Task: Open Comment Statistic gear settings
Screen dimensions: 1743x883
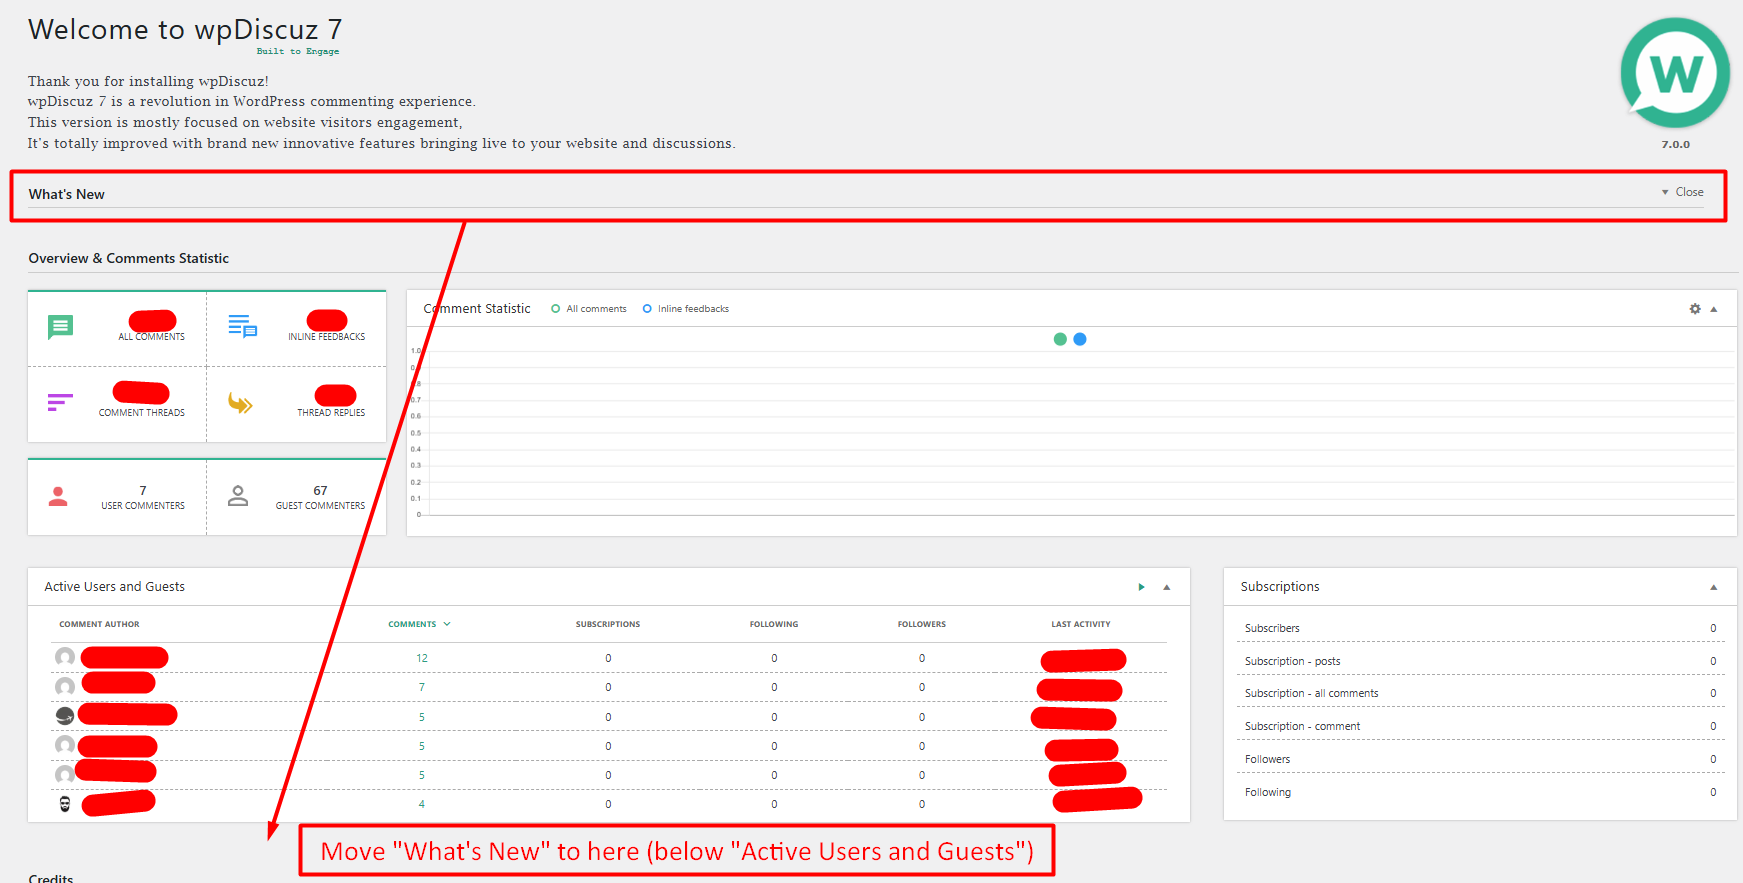Action: (1695, 309)
